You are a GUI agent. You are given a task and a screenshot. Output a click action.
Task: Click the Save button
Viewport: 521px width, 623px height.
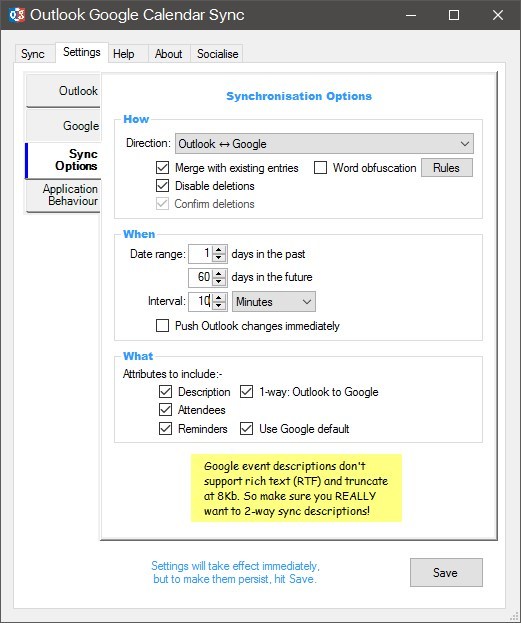[446, 572]
